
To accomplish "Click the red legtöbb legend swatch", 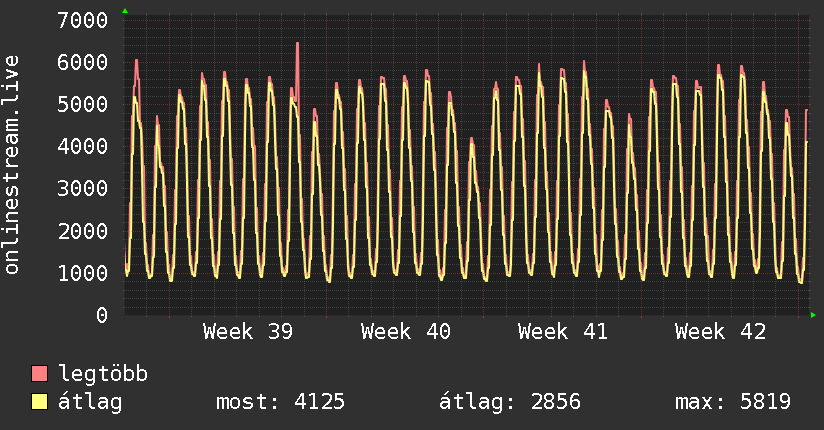I will click(x=40, y=374).
